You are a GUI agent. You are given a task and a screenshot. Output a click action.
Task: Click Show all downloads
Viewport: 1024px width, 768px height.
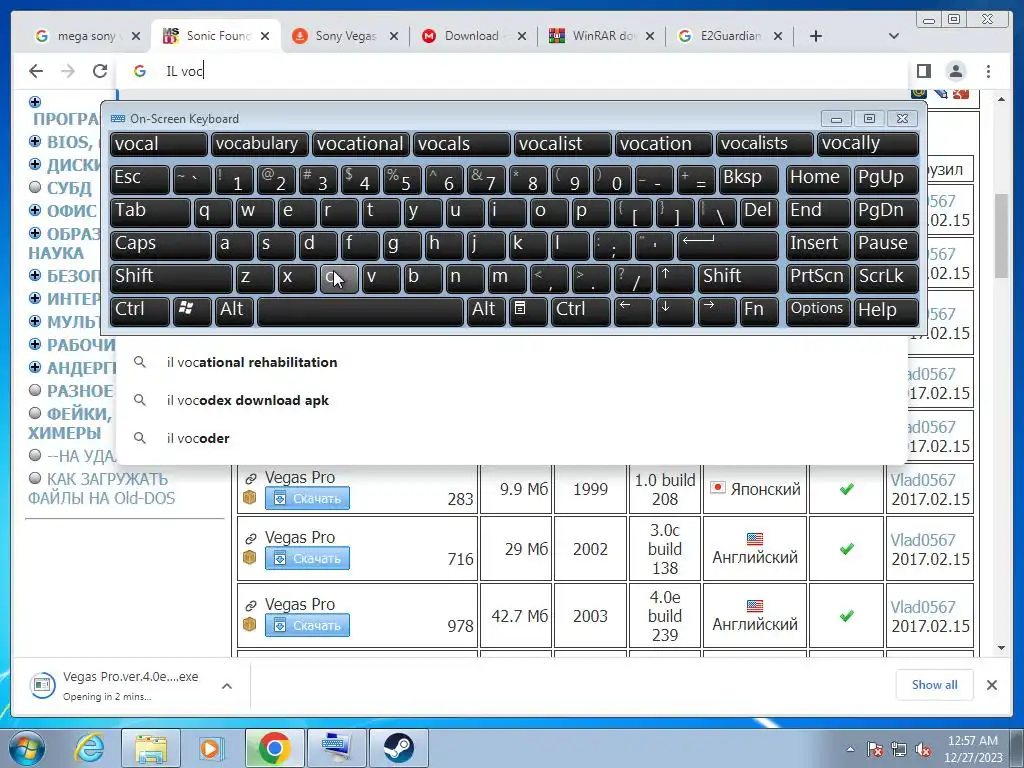coord(935,684)
